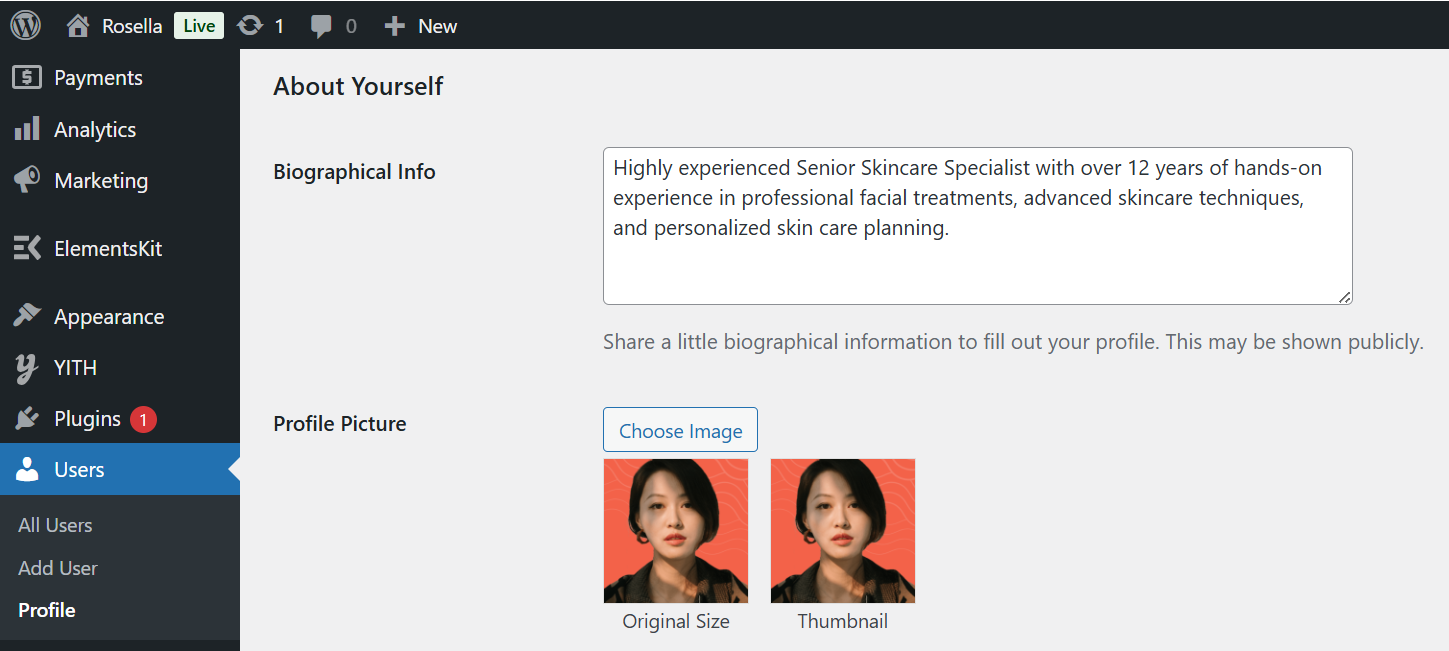Click inside the Biographical Info text box

coord(978,226)
